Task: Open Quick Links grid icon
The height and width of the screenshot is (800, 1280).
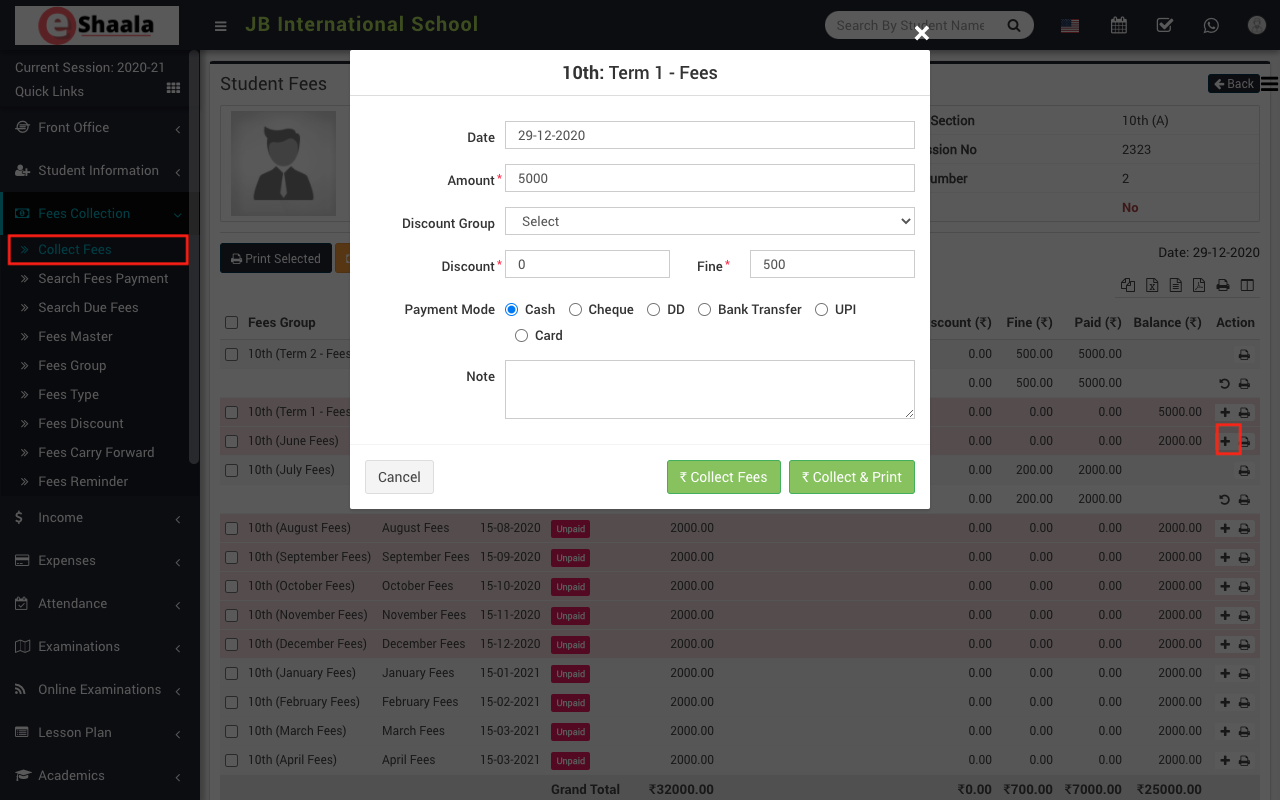Action: point(173,89)
